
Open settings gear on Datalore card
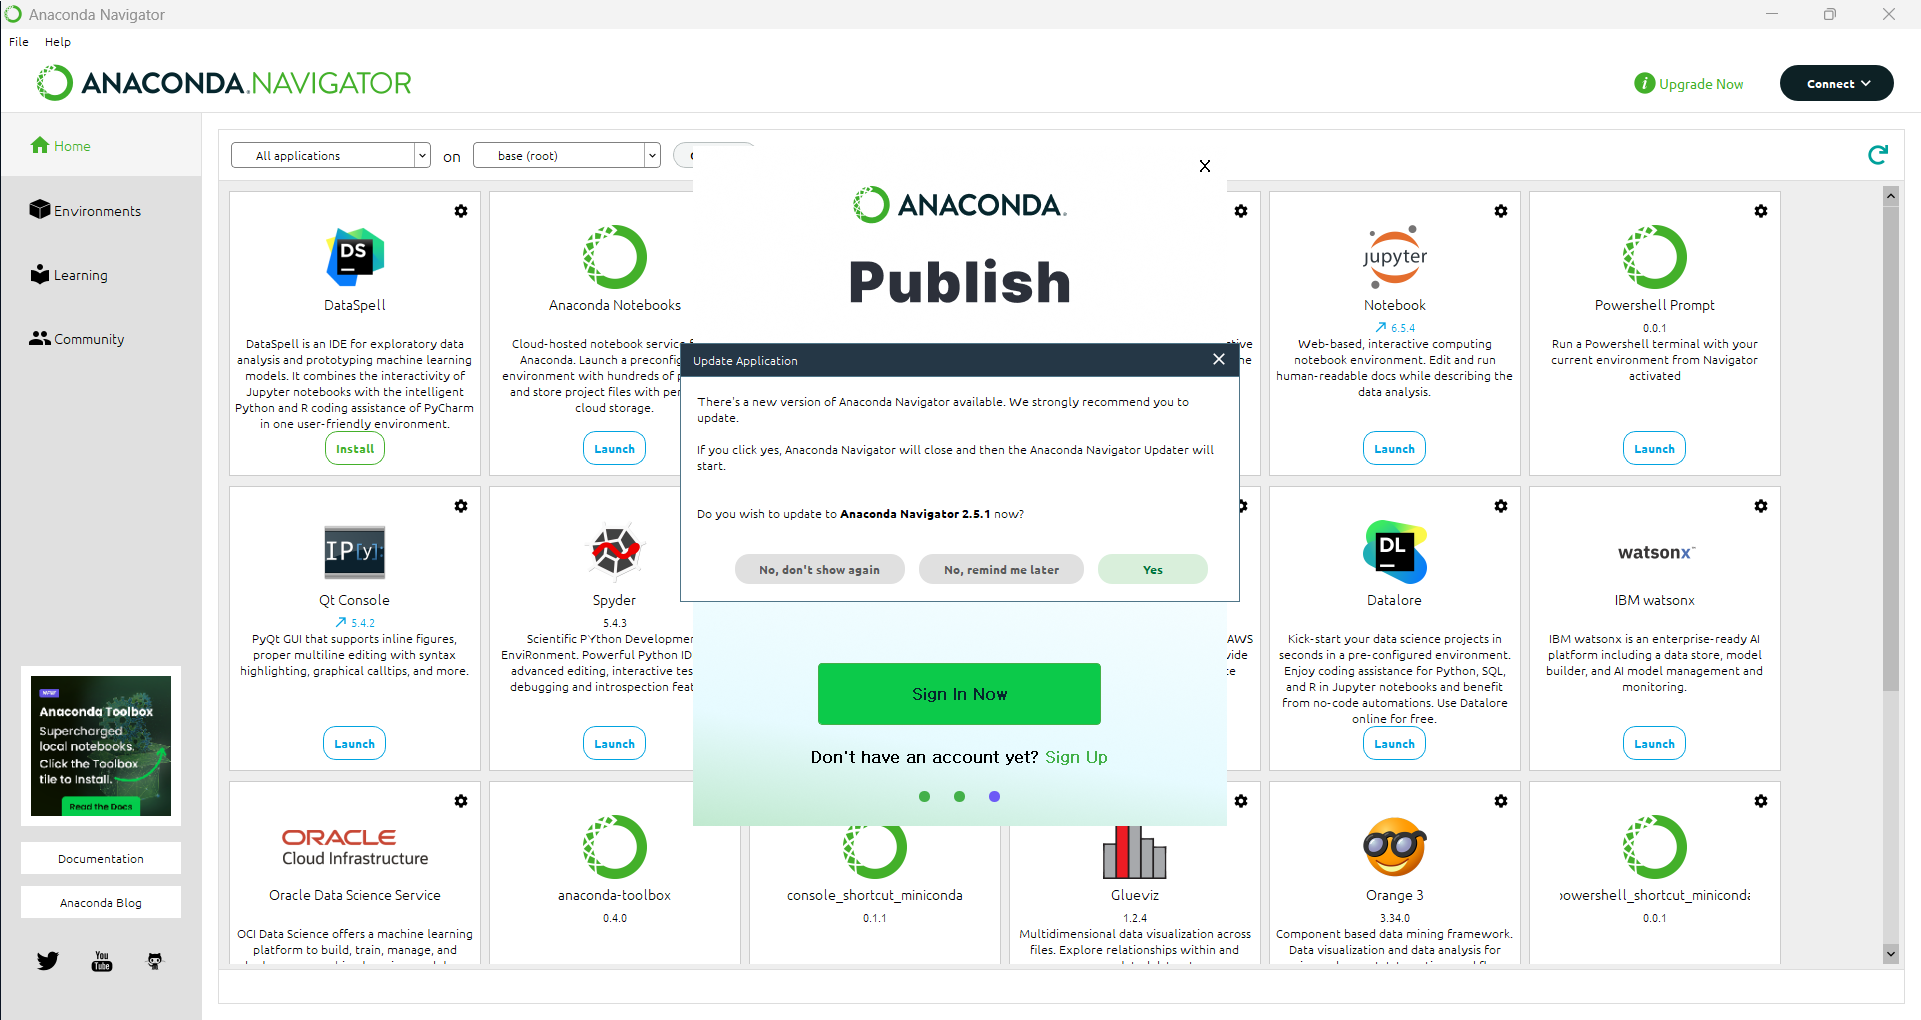[x=1501, y=506]
